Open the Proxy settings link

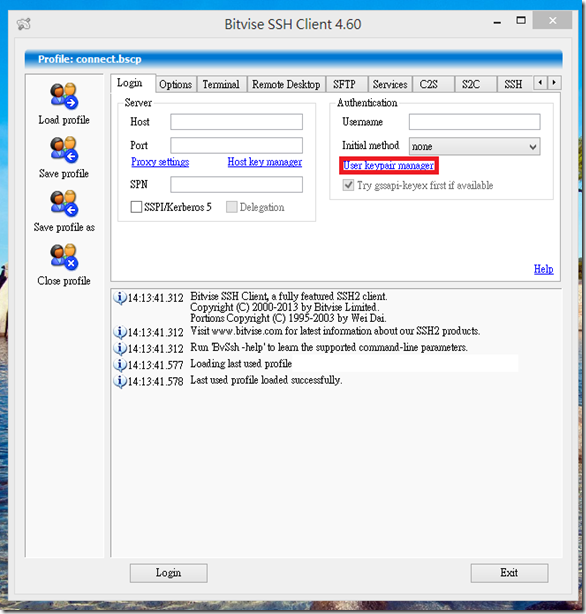pyautogui.click(x=160, y=162)
